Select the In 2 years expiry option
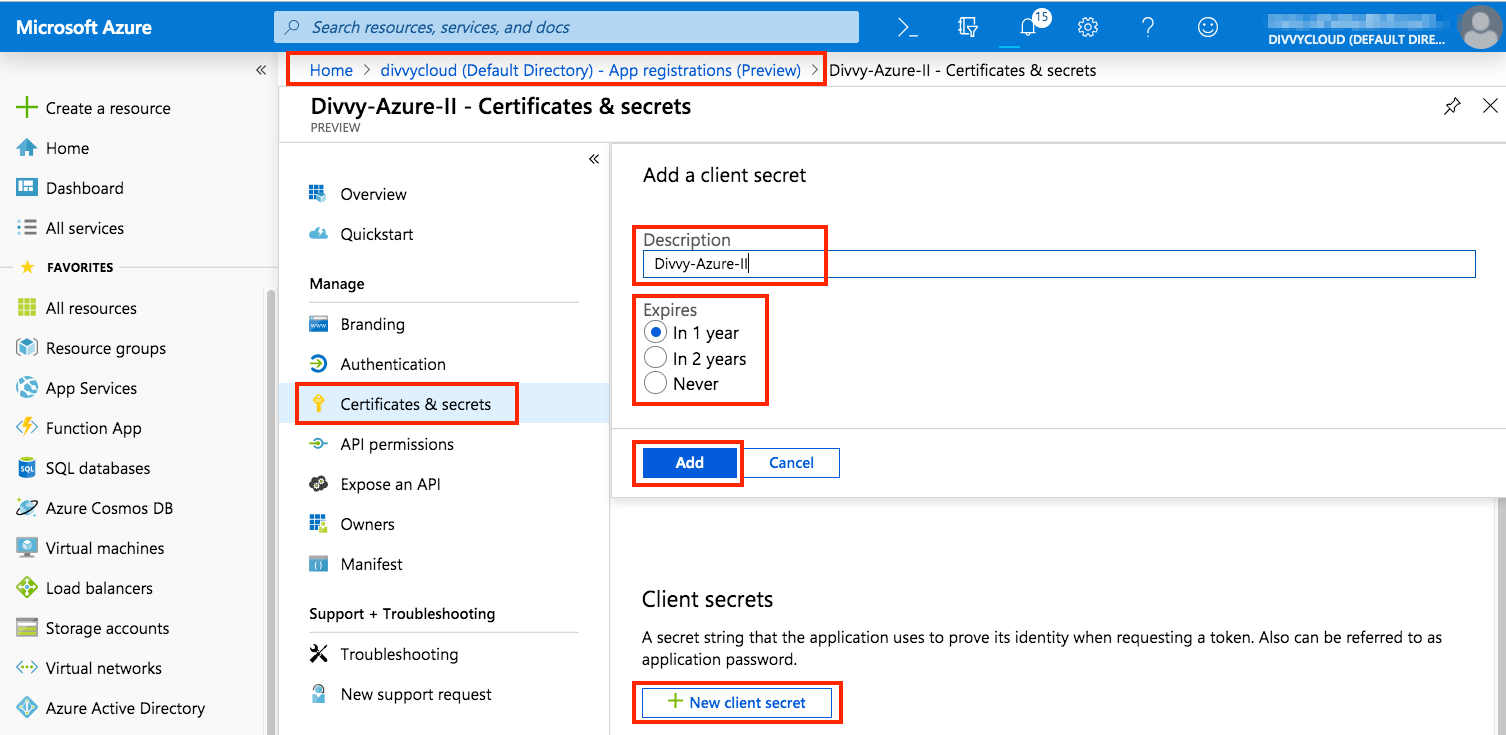 click(656, 358)
